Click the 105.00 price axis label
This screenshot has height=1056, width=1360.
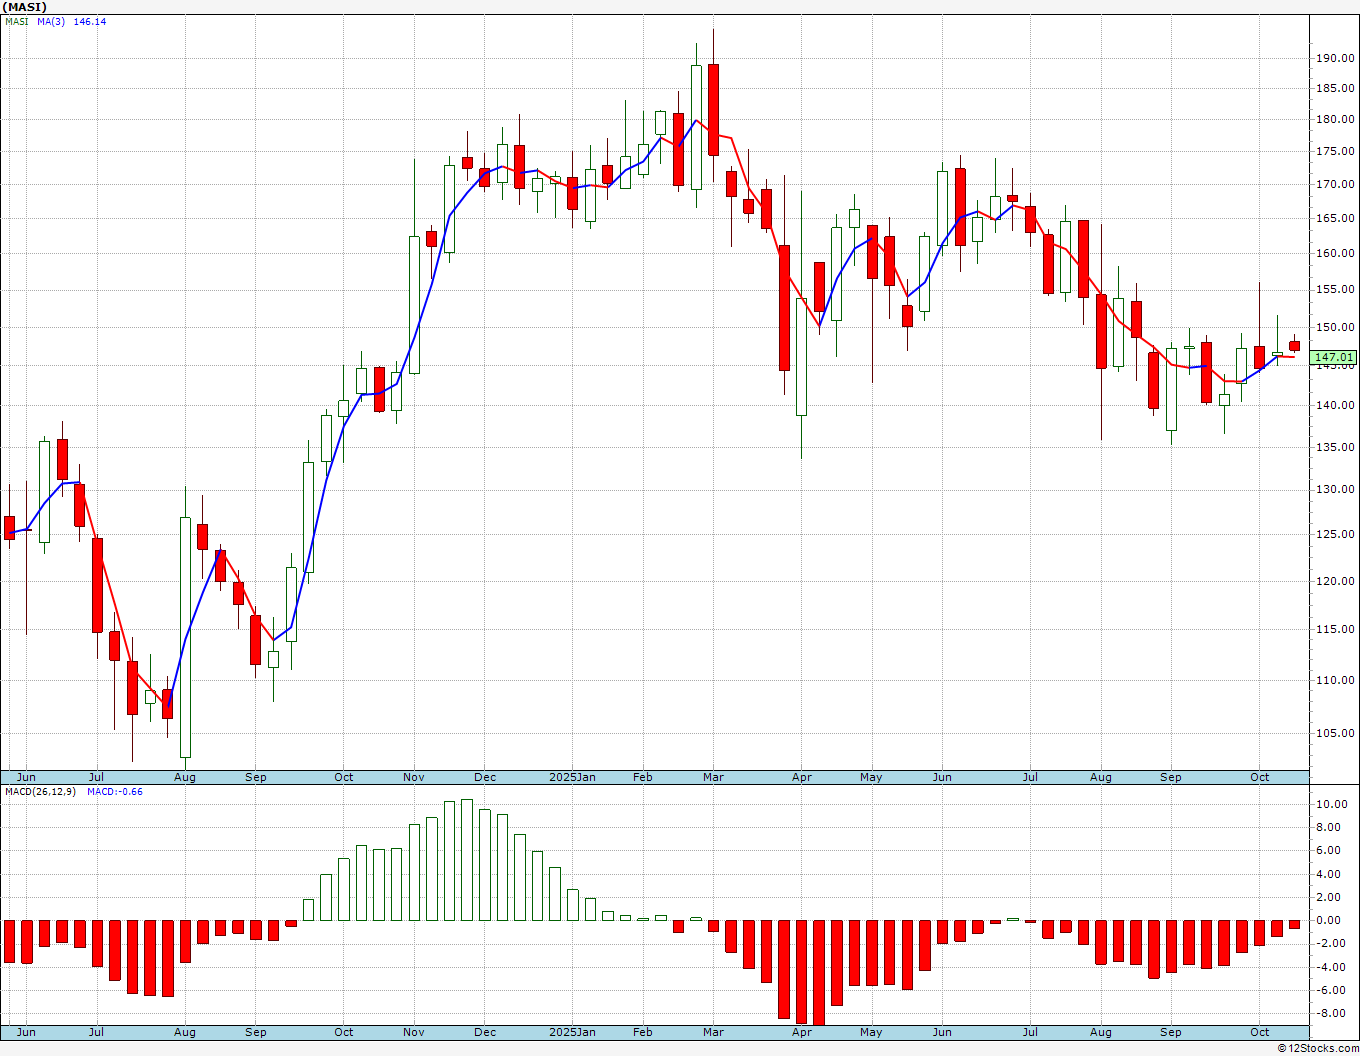(1335, 733)
